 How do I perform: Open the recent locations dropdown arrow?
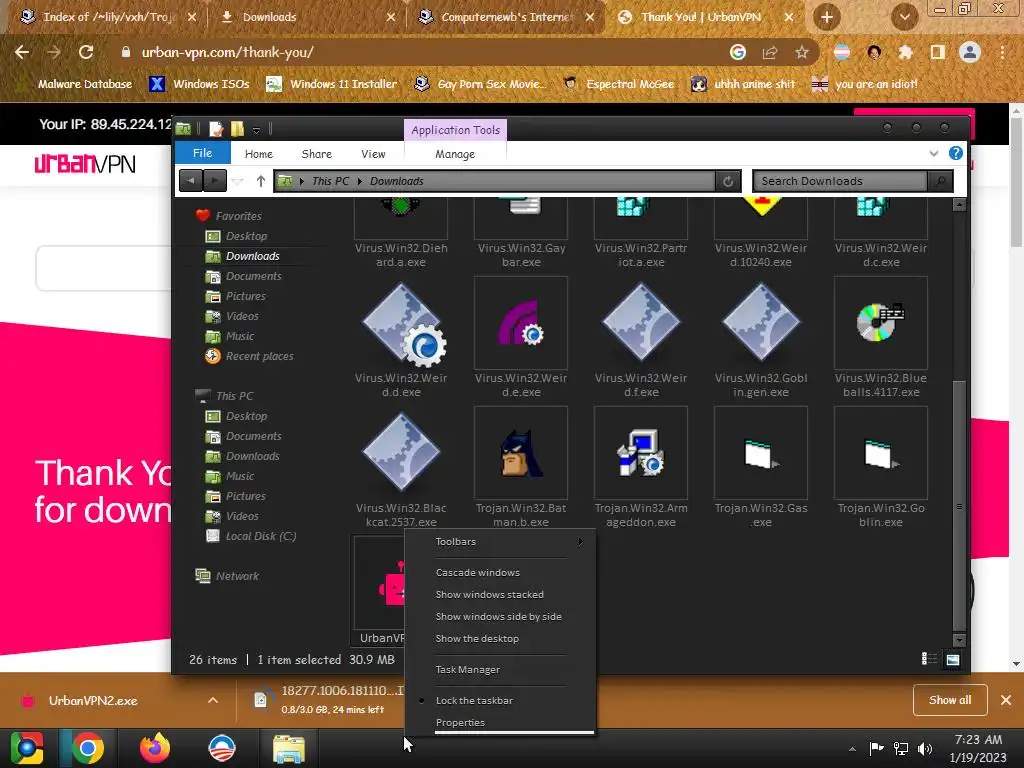pos(238,182)
